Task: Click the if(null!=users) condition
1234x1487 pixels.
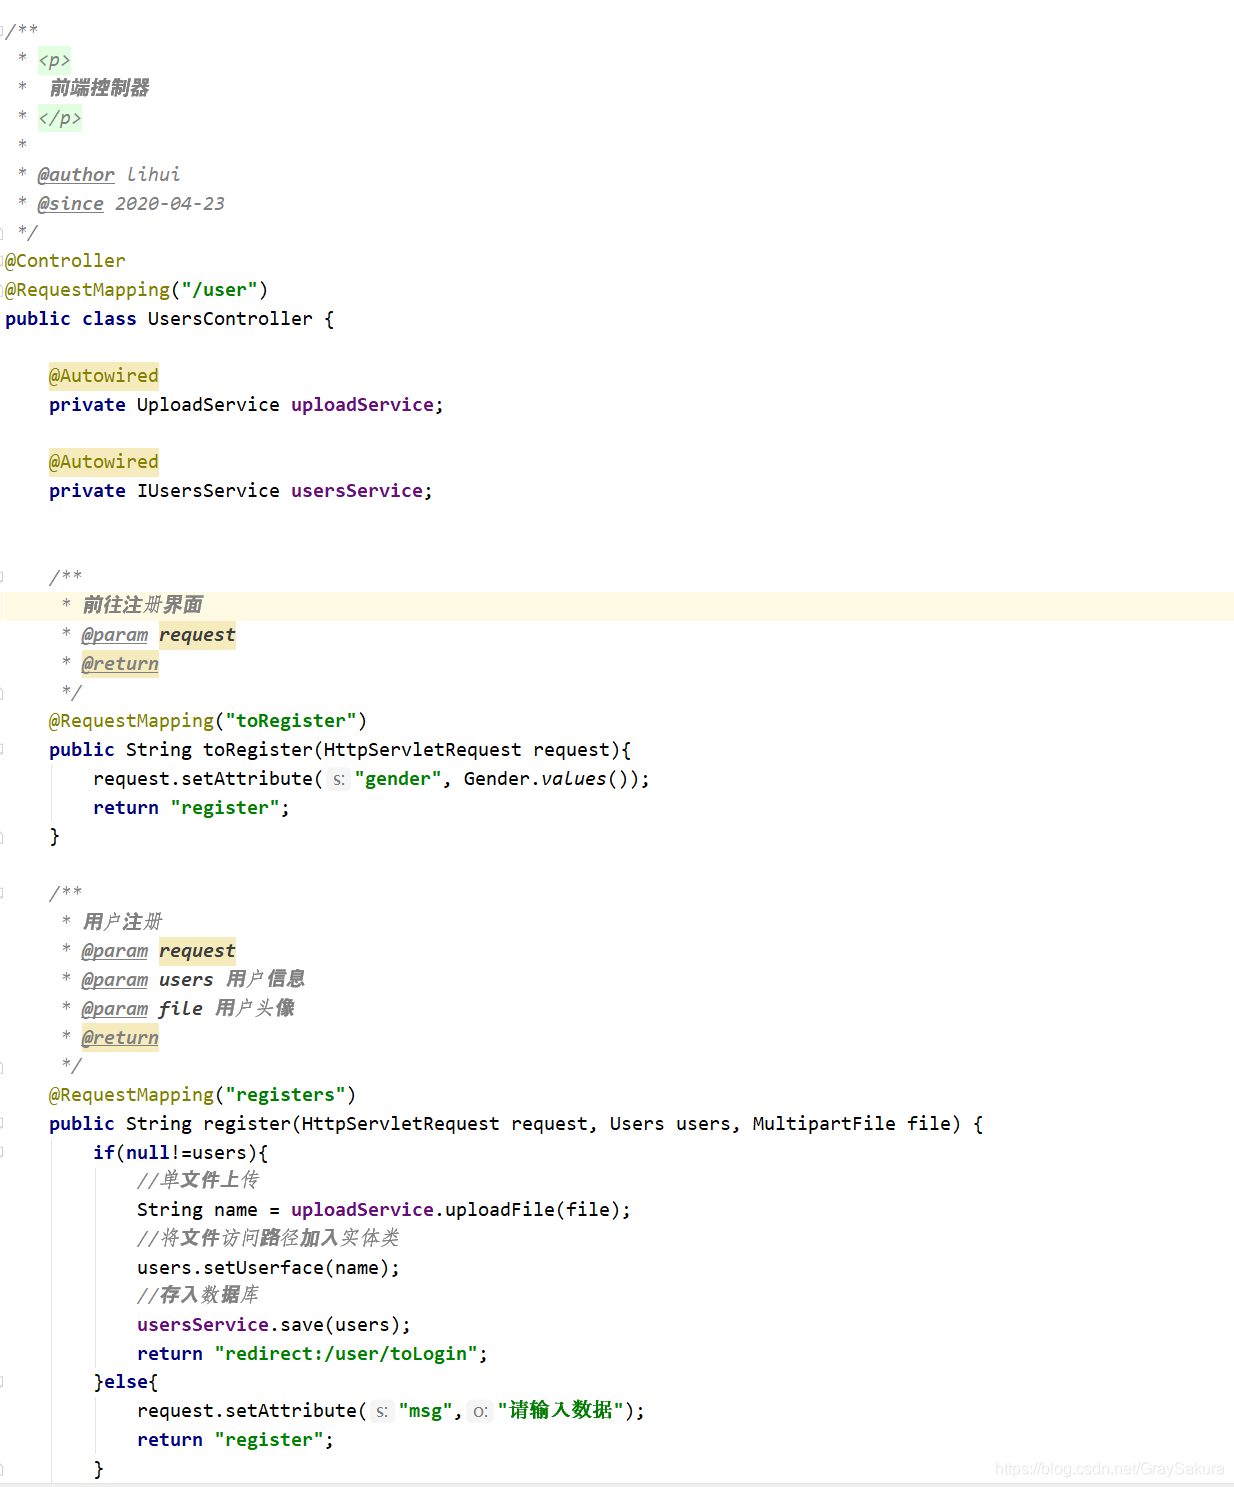Action: point(181,1153)
